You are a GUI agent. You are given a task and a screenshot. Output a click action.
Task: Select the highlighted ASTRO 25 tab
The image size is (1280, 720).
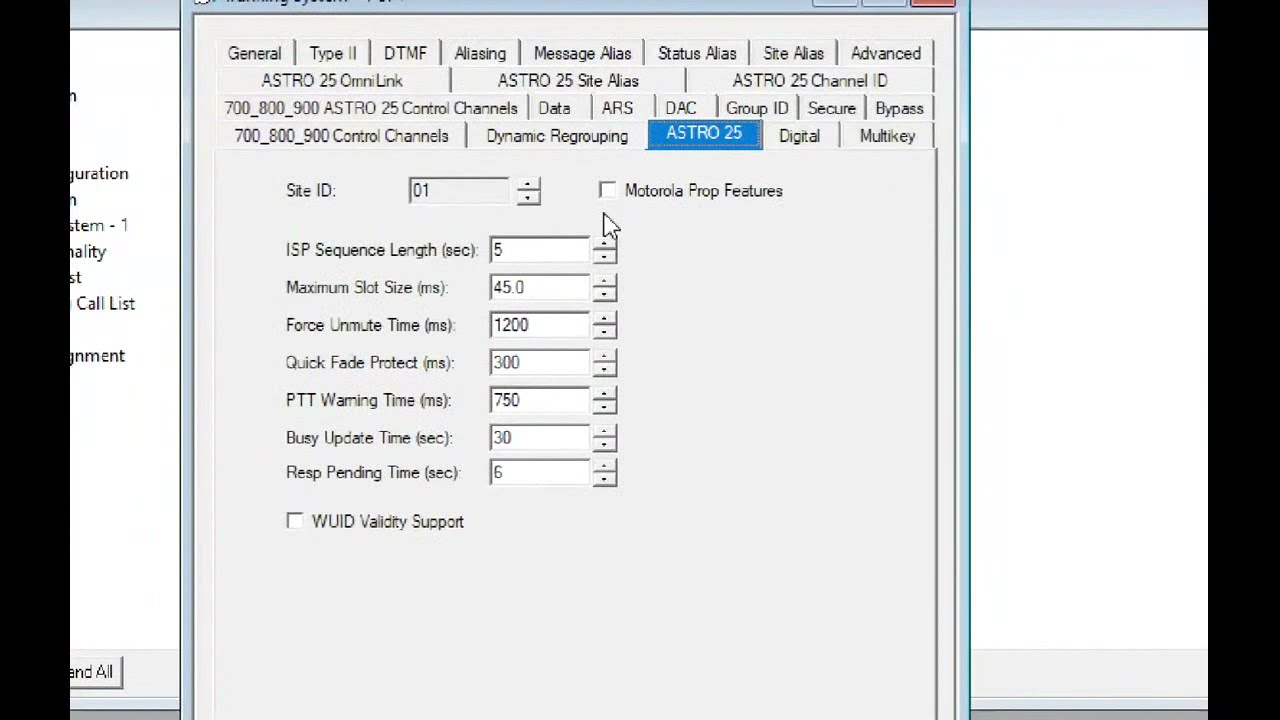(x=704, y=134)
